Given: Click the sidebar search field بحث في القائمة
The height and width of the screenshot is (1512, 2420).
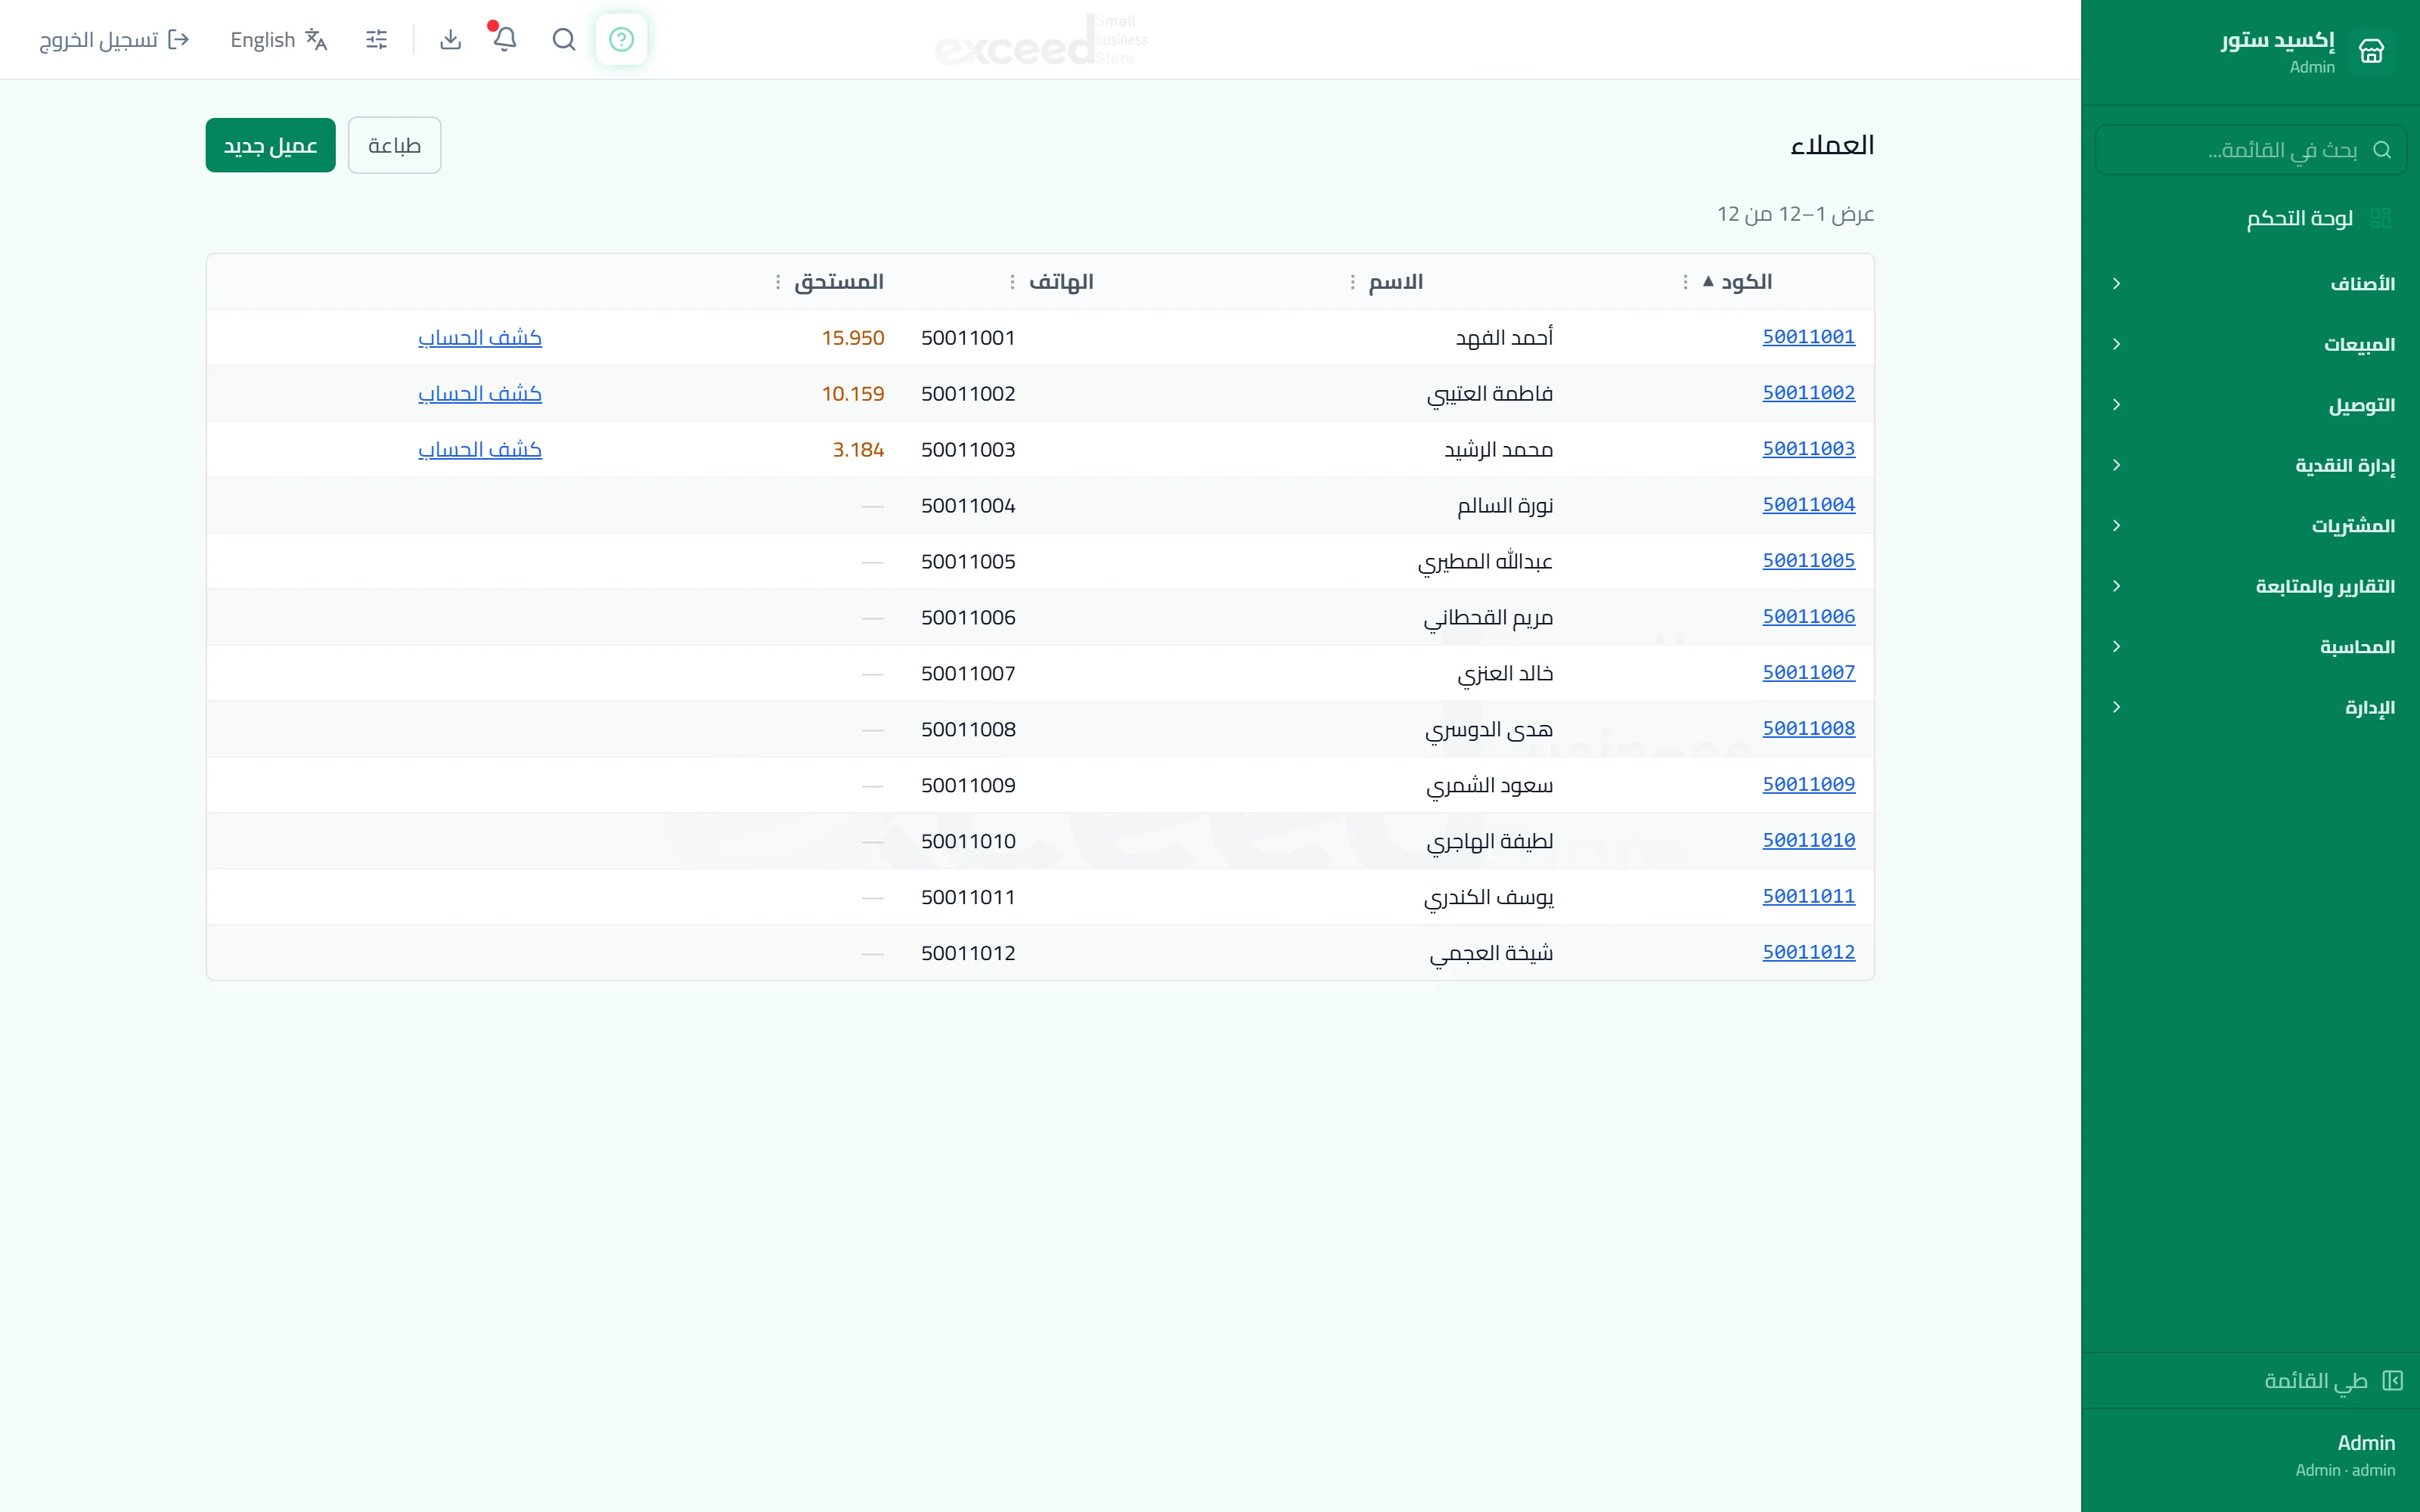Looking at the screenshot, I should pyautogui.click(x=2250, y=150).
